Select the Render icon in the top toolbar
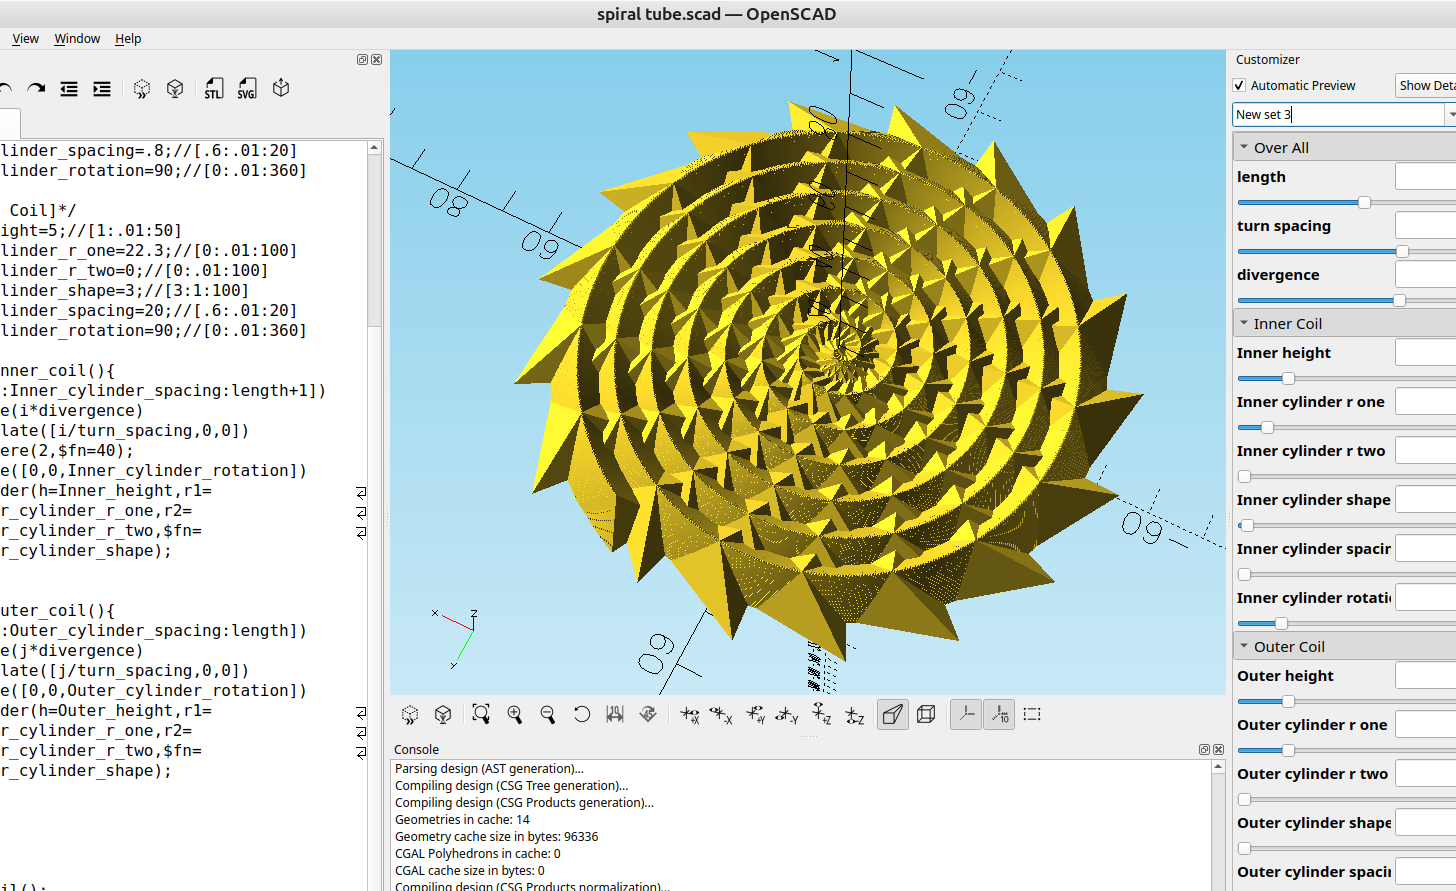The image size is (1456, 891). tap(175, 88)
